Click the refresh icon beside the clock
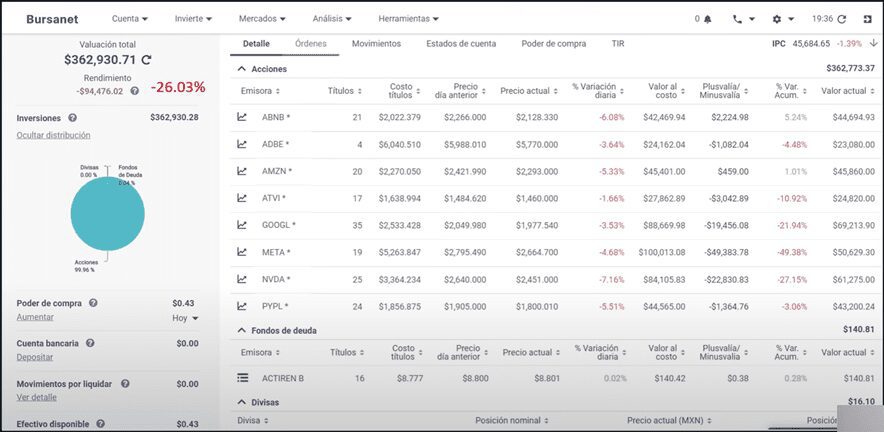This screenshot has width=884, height=432. point(841,19)
